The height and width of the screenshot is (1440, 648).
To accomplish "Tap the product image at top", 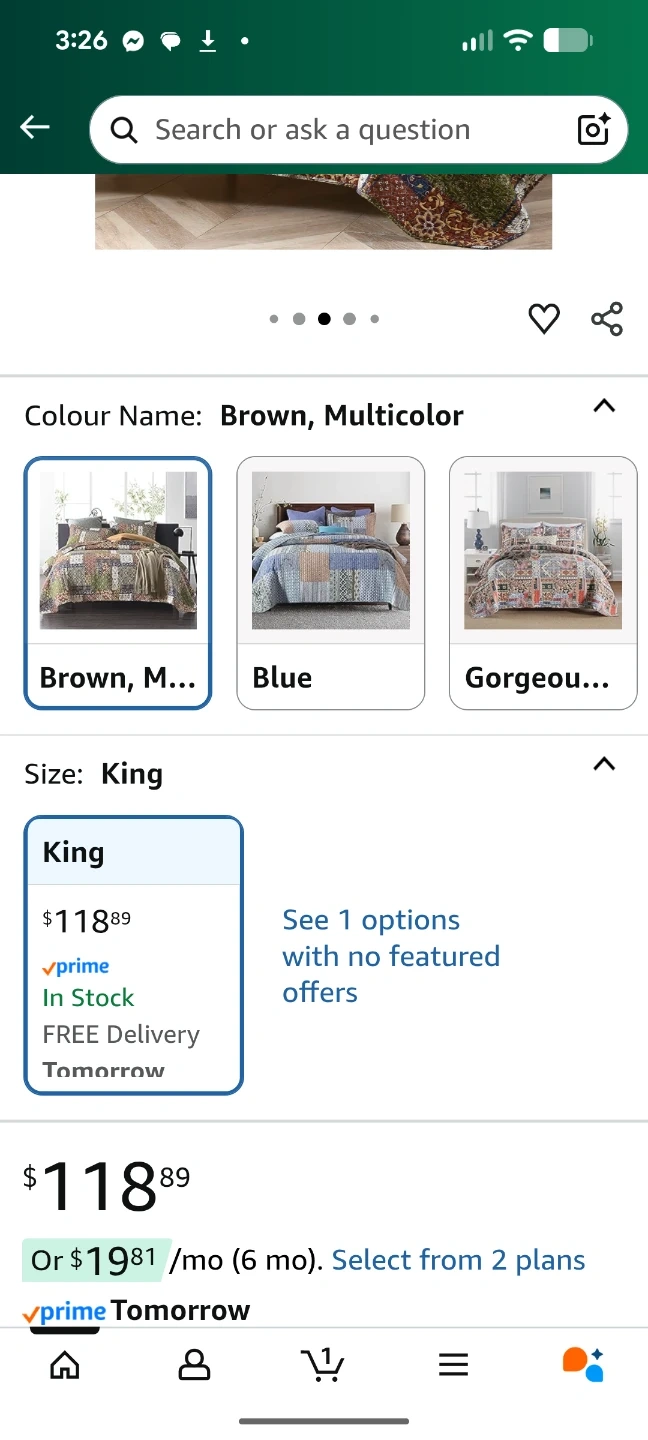I will click(324, 212).
